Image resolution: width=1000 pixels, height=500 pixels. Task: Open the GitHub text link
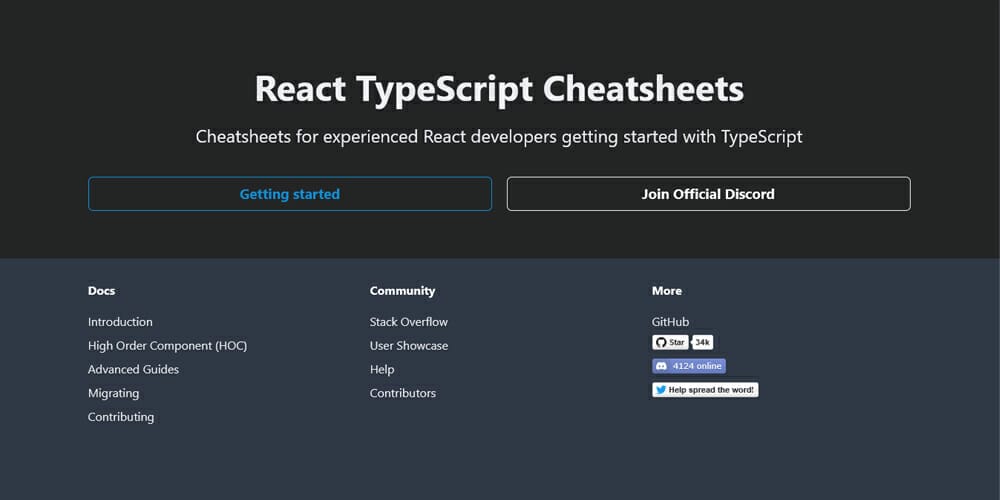click(x=670, y=322)
